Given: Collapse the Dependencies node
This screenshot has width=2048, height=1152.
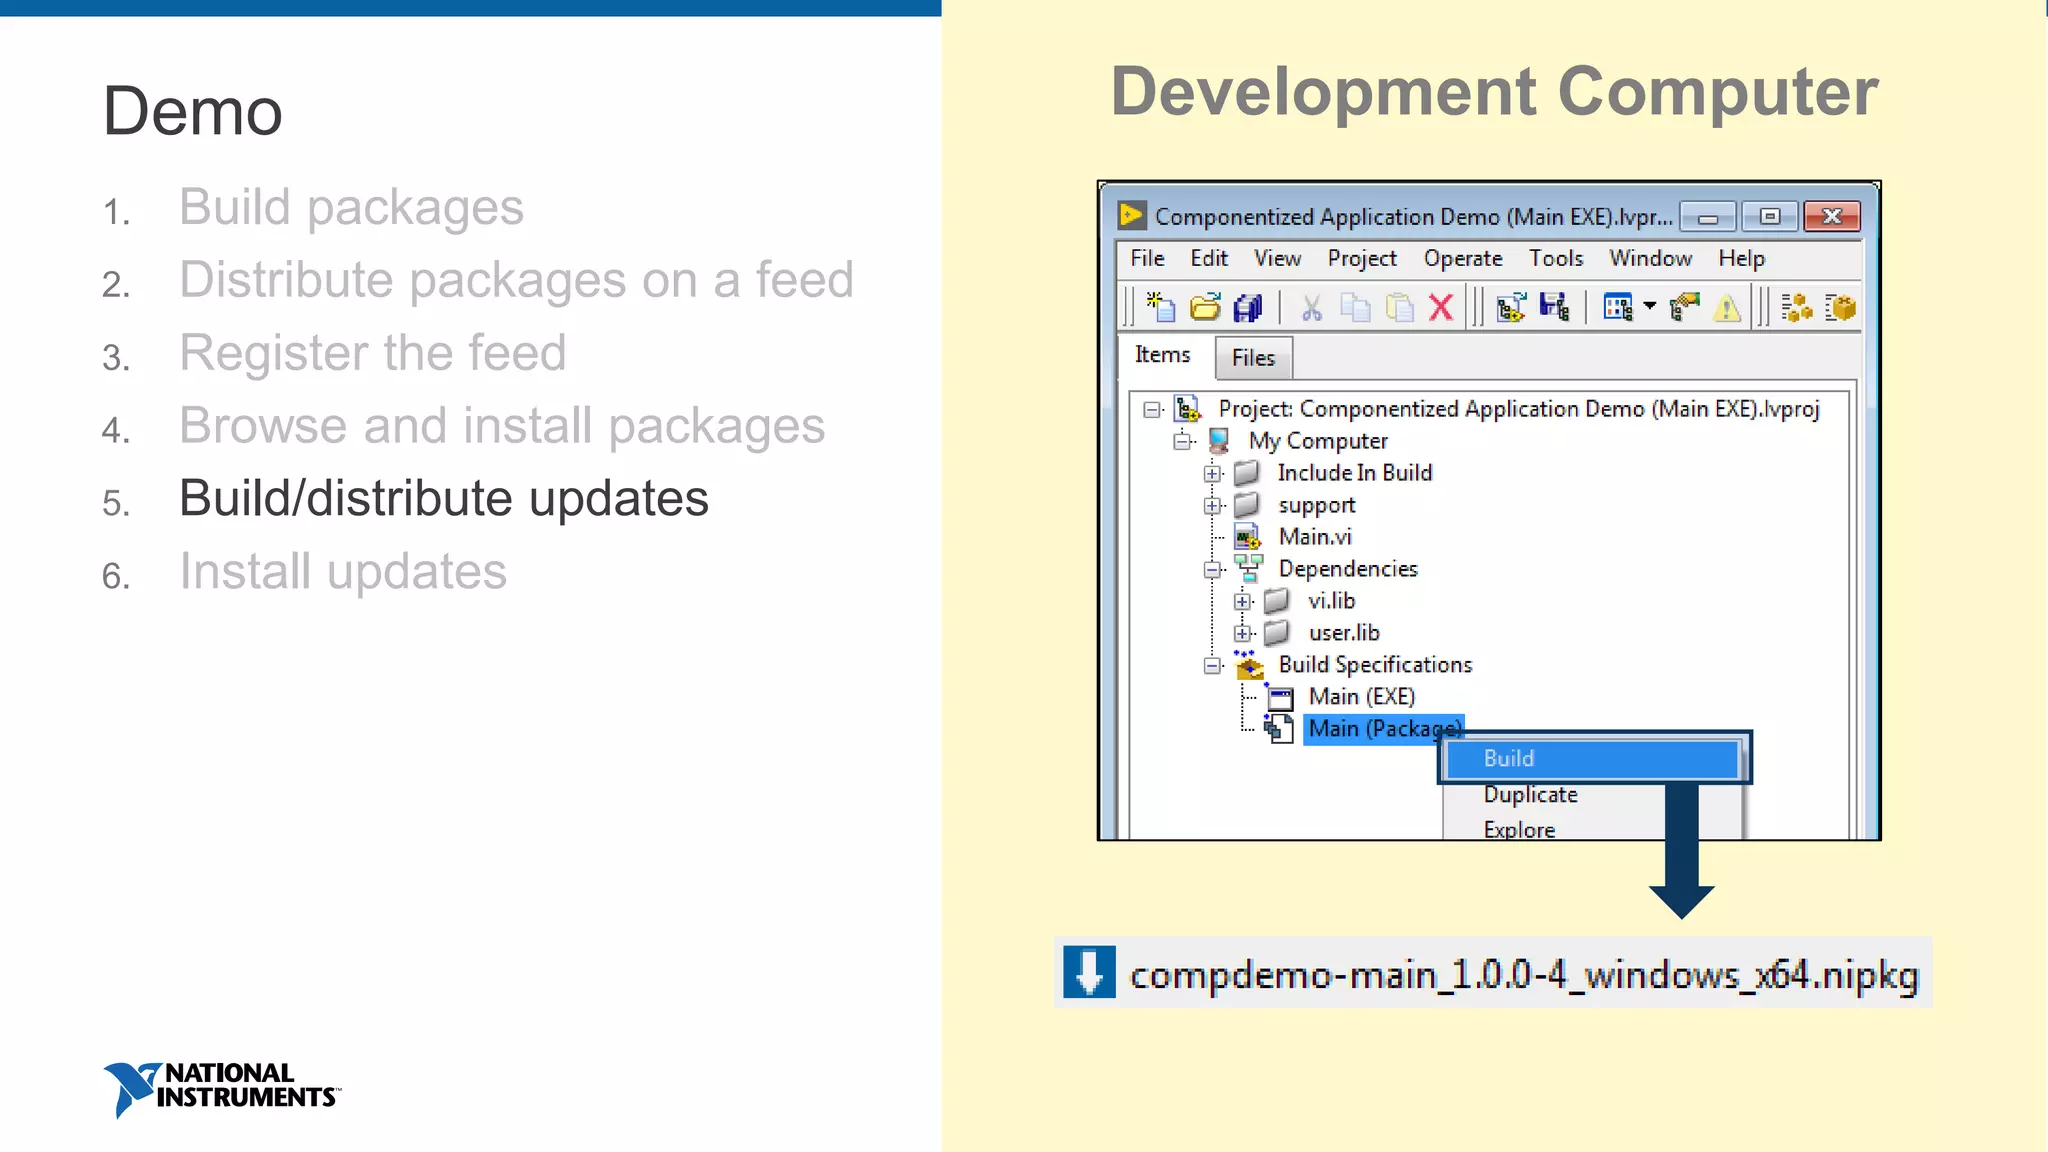Looking at the screenshot, I should click(1212, 570).
